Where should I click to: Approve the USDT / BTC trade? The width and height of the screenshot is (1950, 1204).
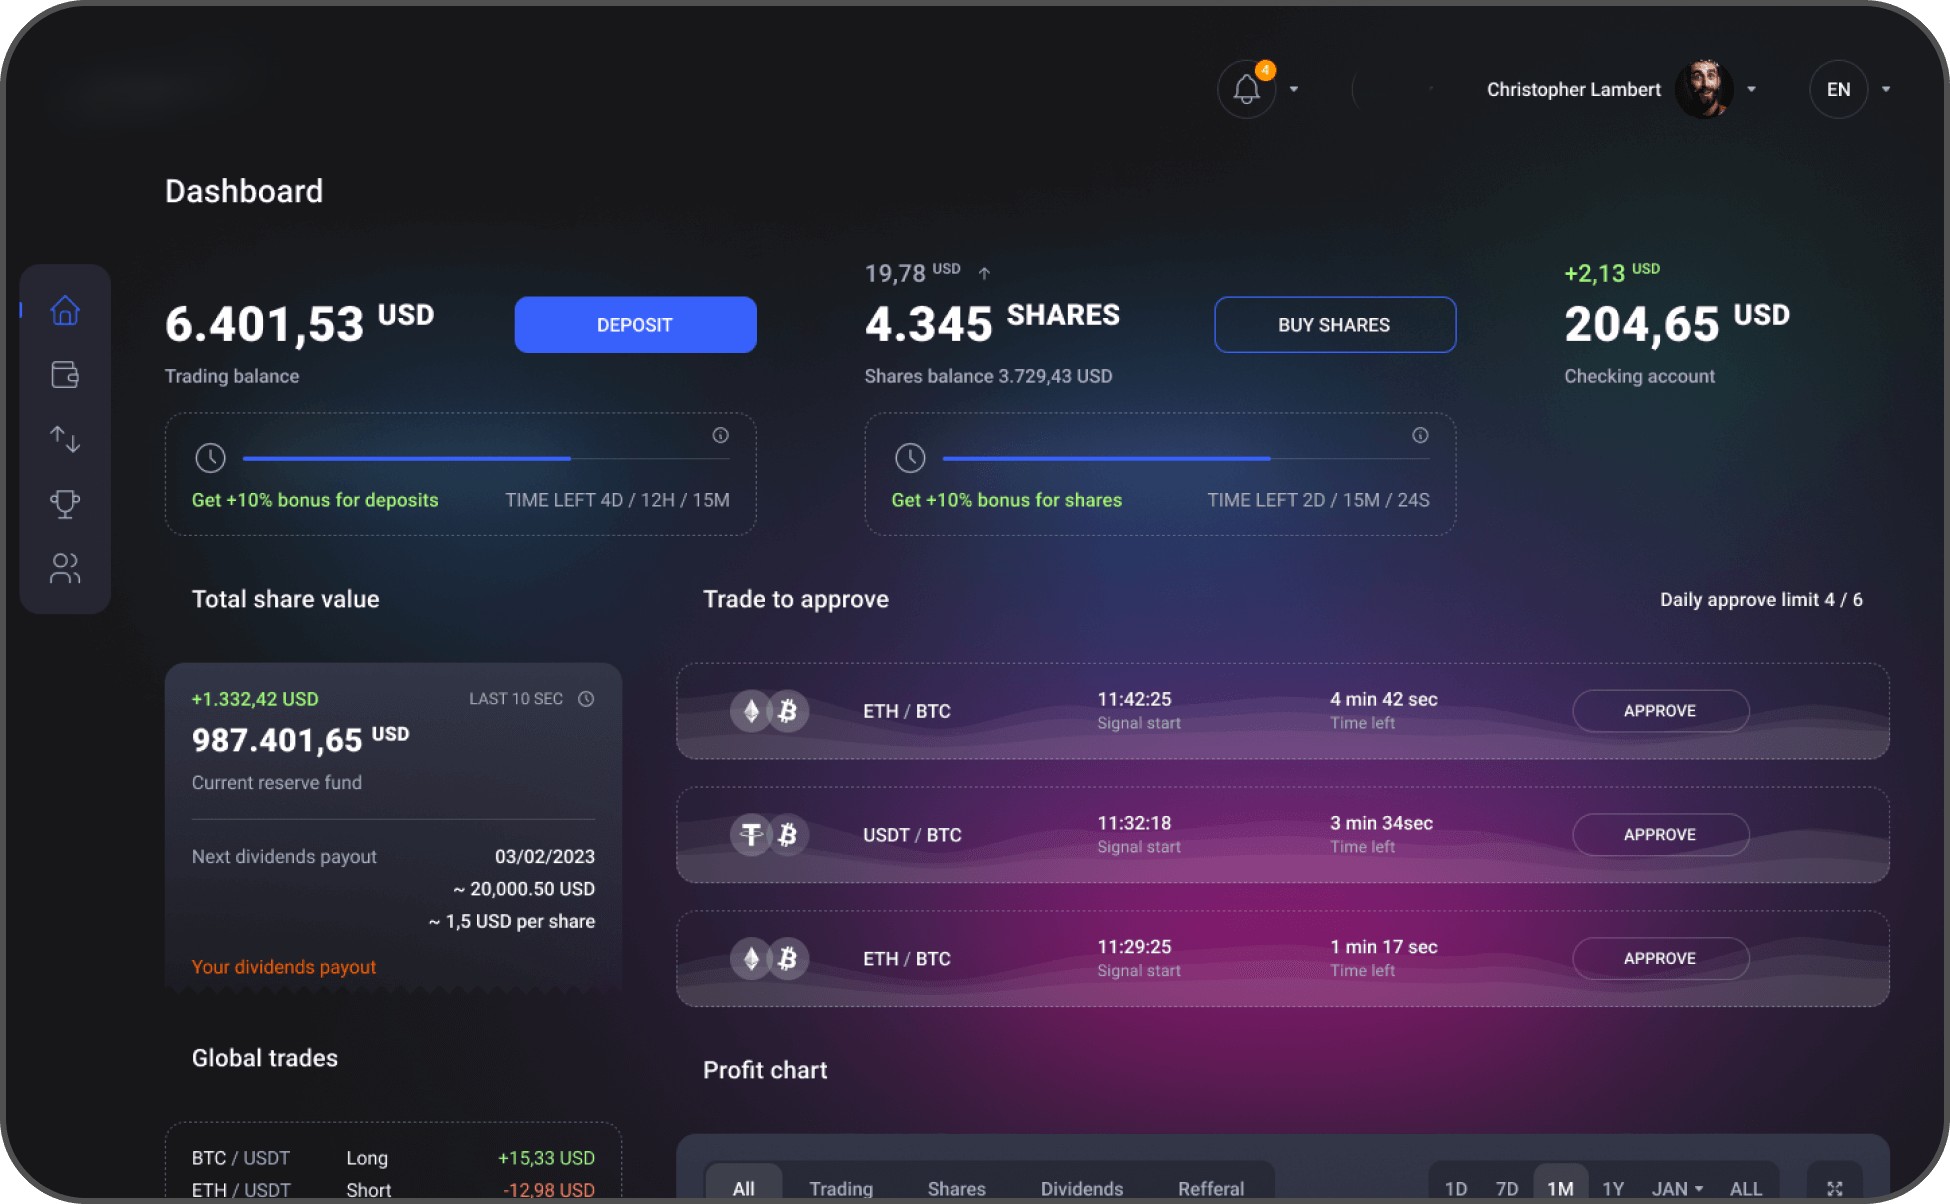(x=1660, y=834)
